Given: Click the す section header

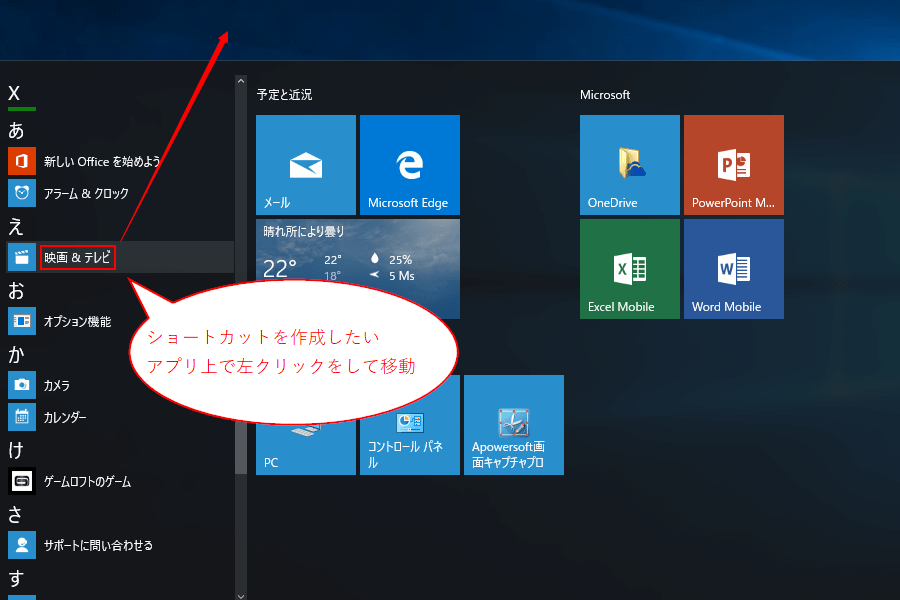Looking at the screenshot, I should coord(16,578).
